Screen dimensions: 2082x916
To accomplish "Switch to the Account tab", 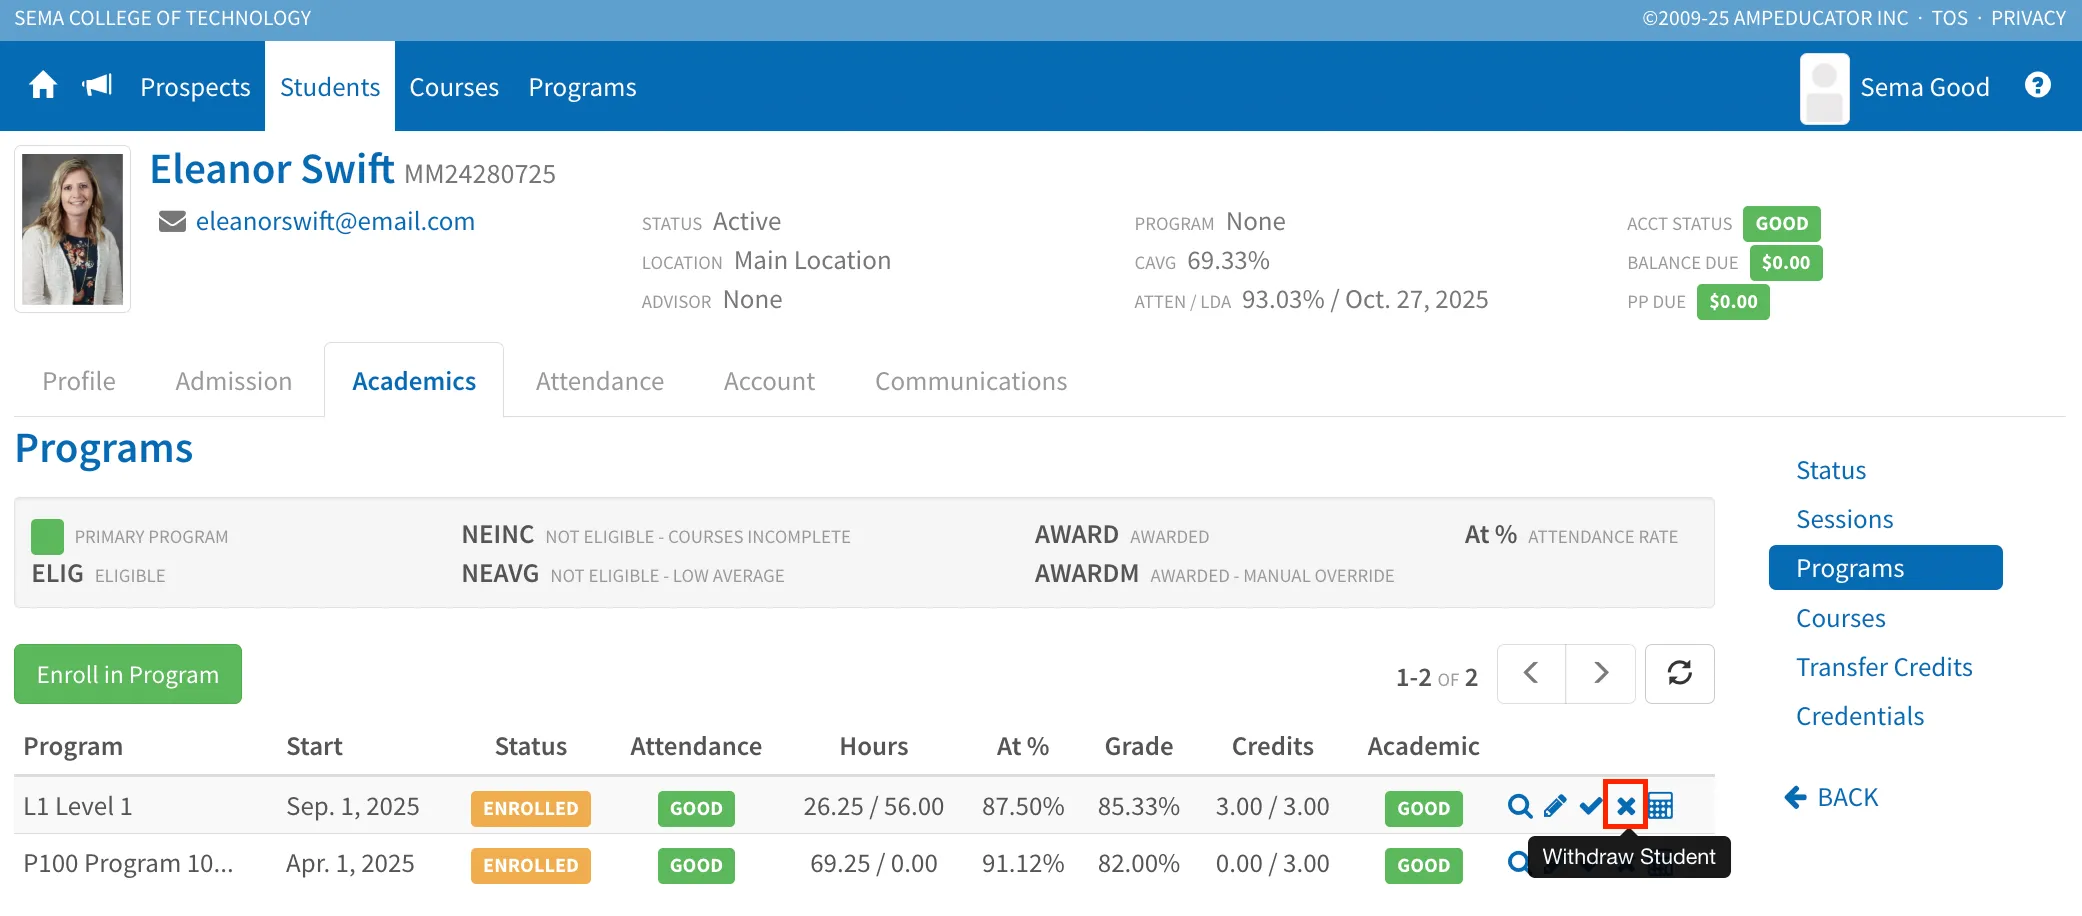I will (770, 381).
